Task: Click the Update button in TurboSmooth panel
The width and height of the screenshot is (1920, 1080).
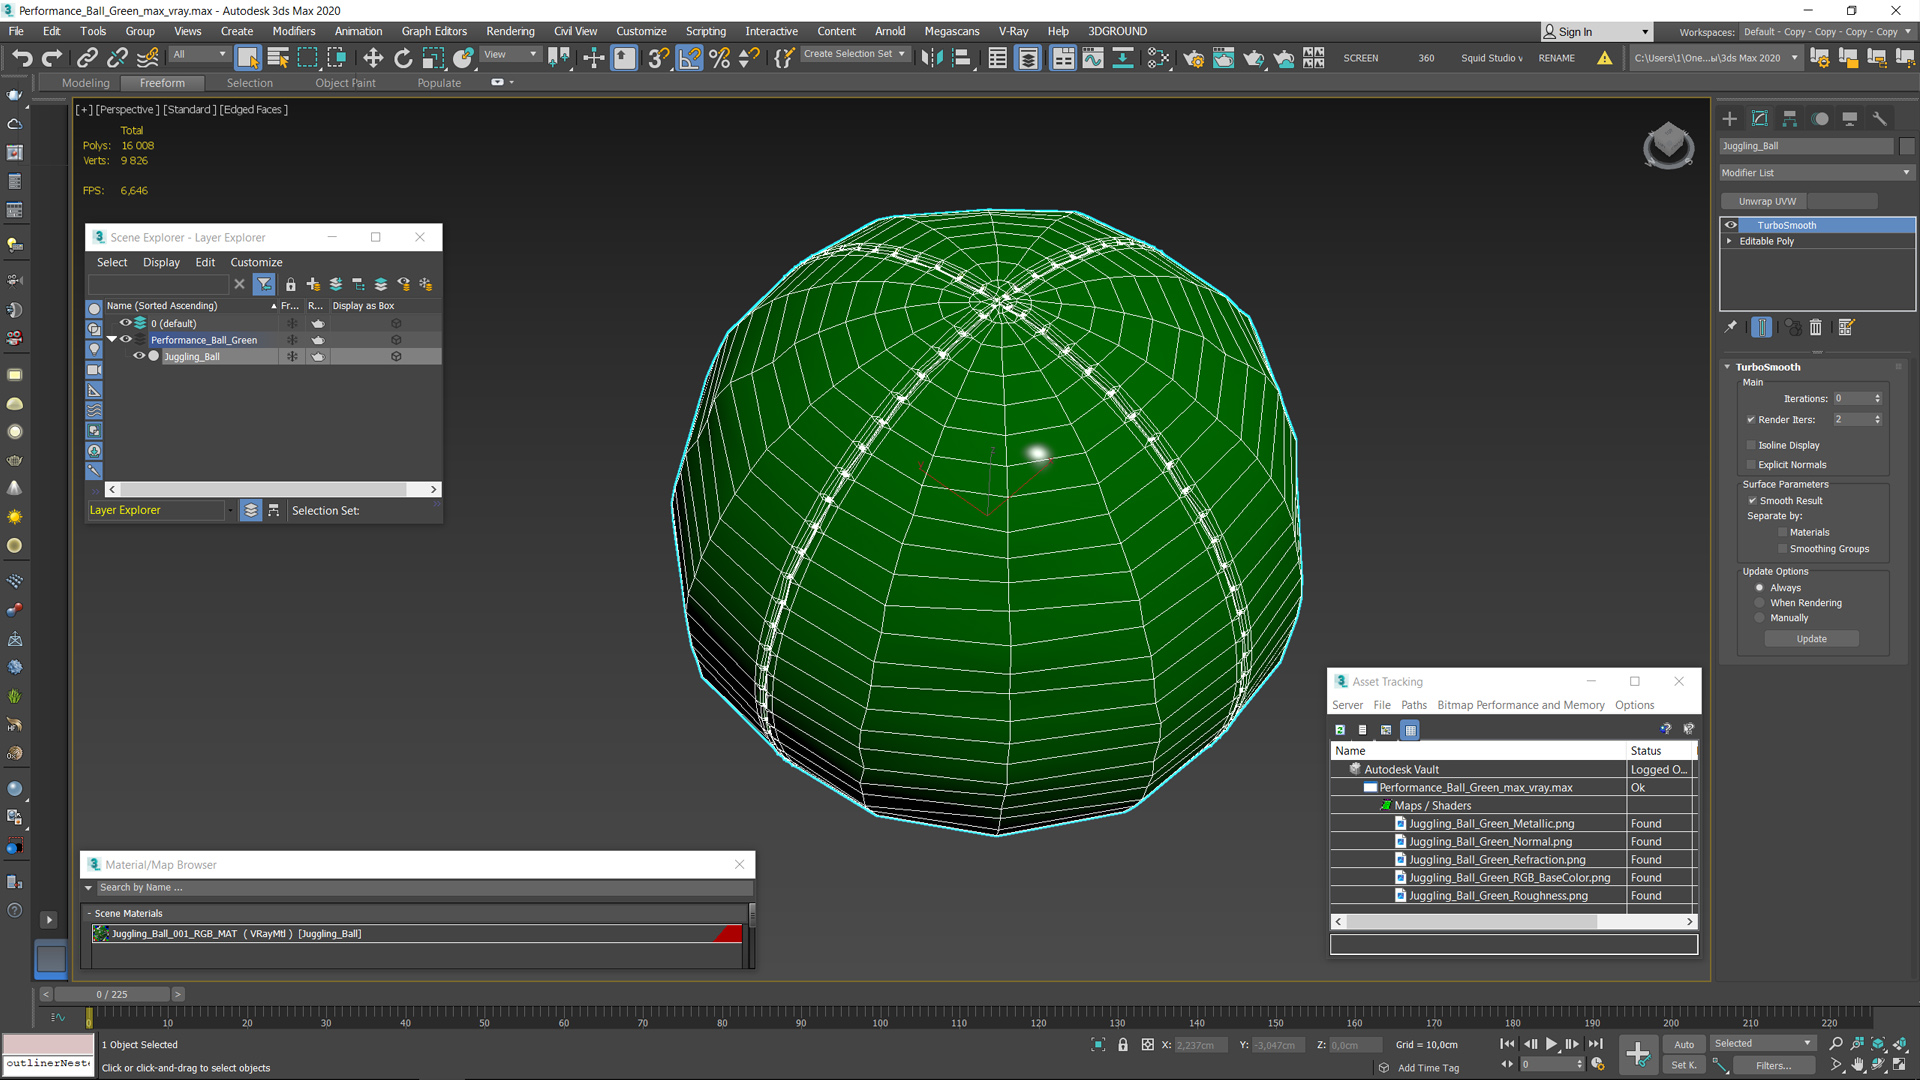Action: tap(1813, 638)
